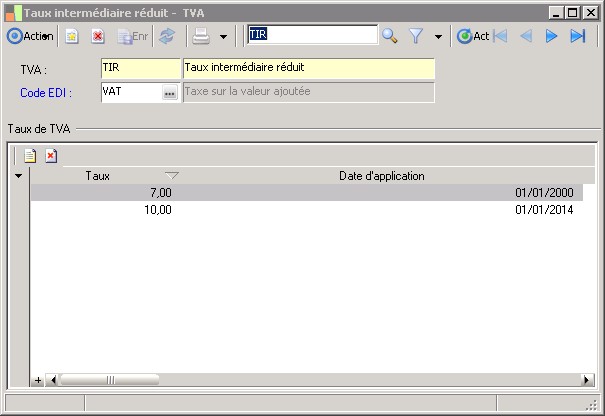The height and width of the screenshot is (416, 605).
Task: Toggle the Taux column sort arrow
Action: (x=172, y=176)
